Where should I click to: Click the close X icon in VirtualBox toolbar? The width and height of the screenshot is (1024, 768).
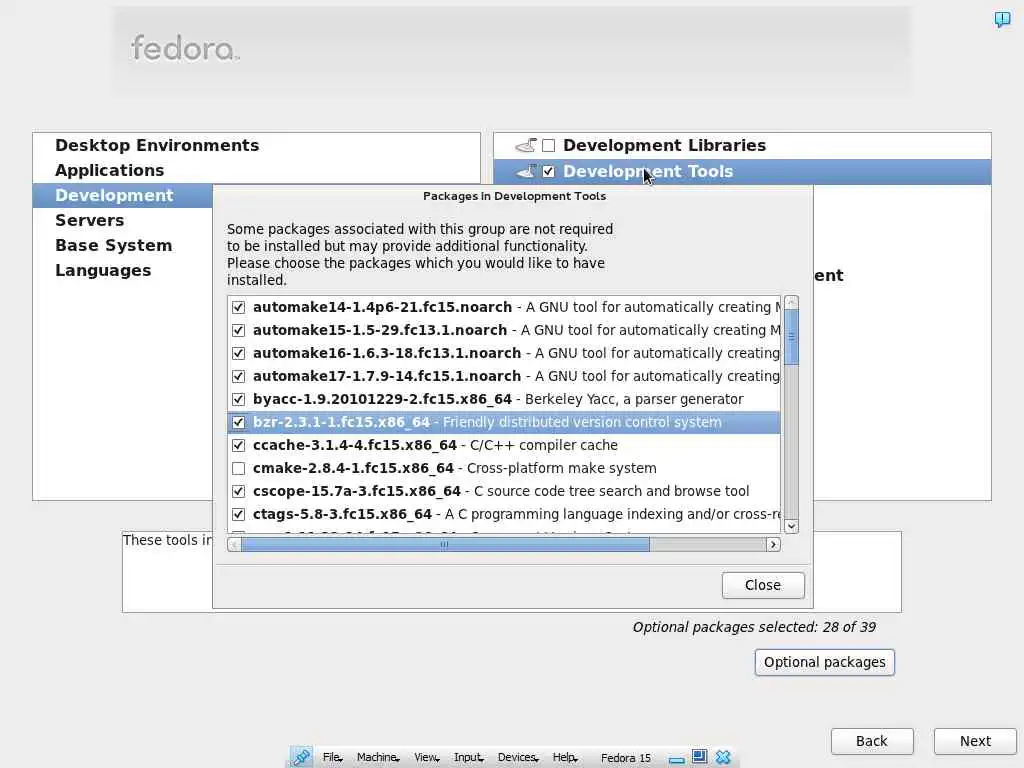(722, 757)
